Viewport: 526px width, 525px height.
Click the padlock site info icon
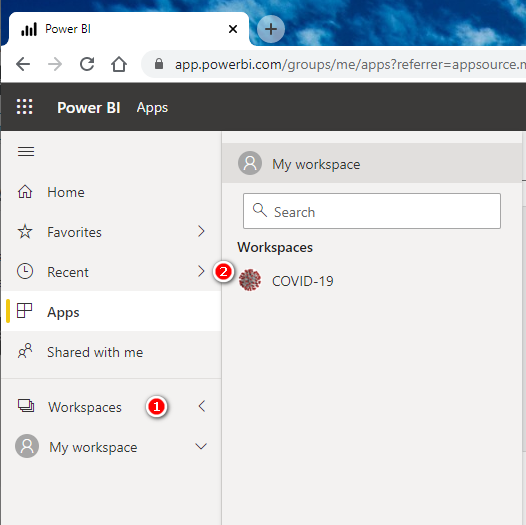(x=159, y=64)
